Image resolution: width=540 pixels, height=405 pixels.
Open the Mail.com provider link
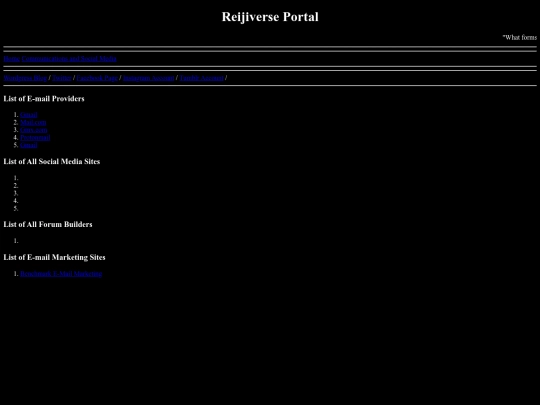click(x=33, y=122)
